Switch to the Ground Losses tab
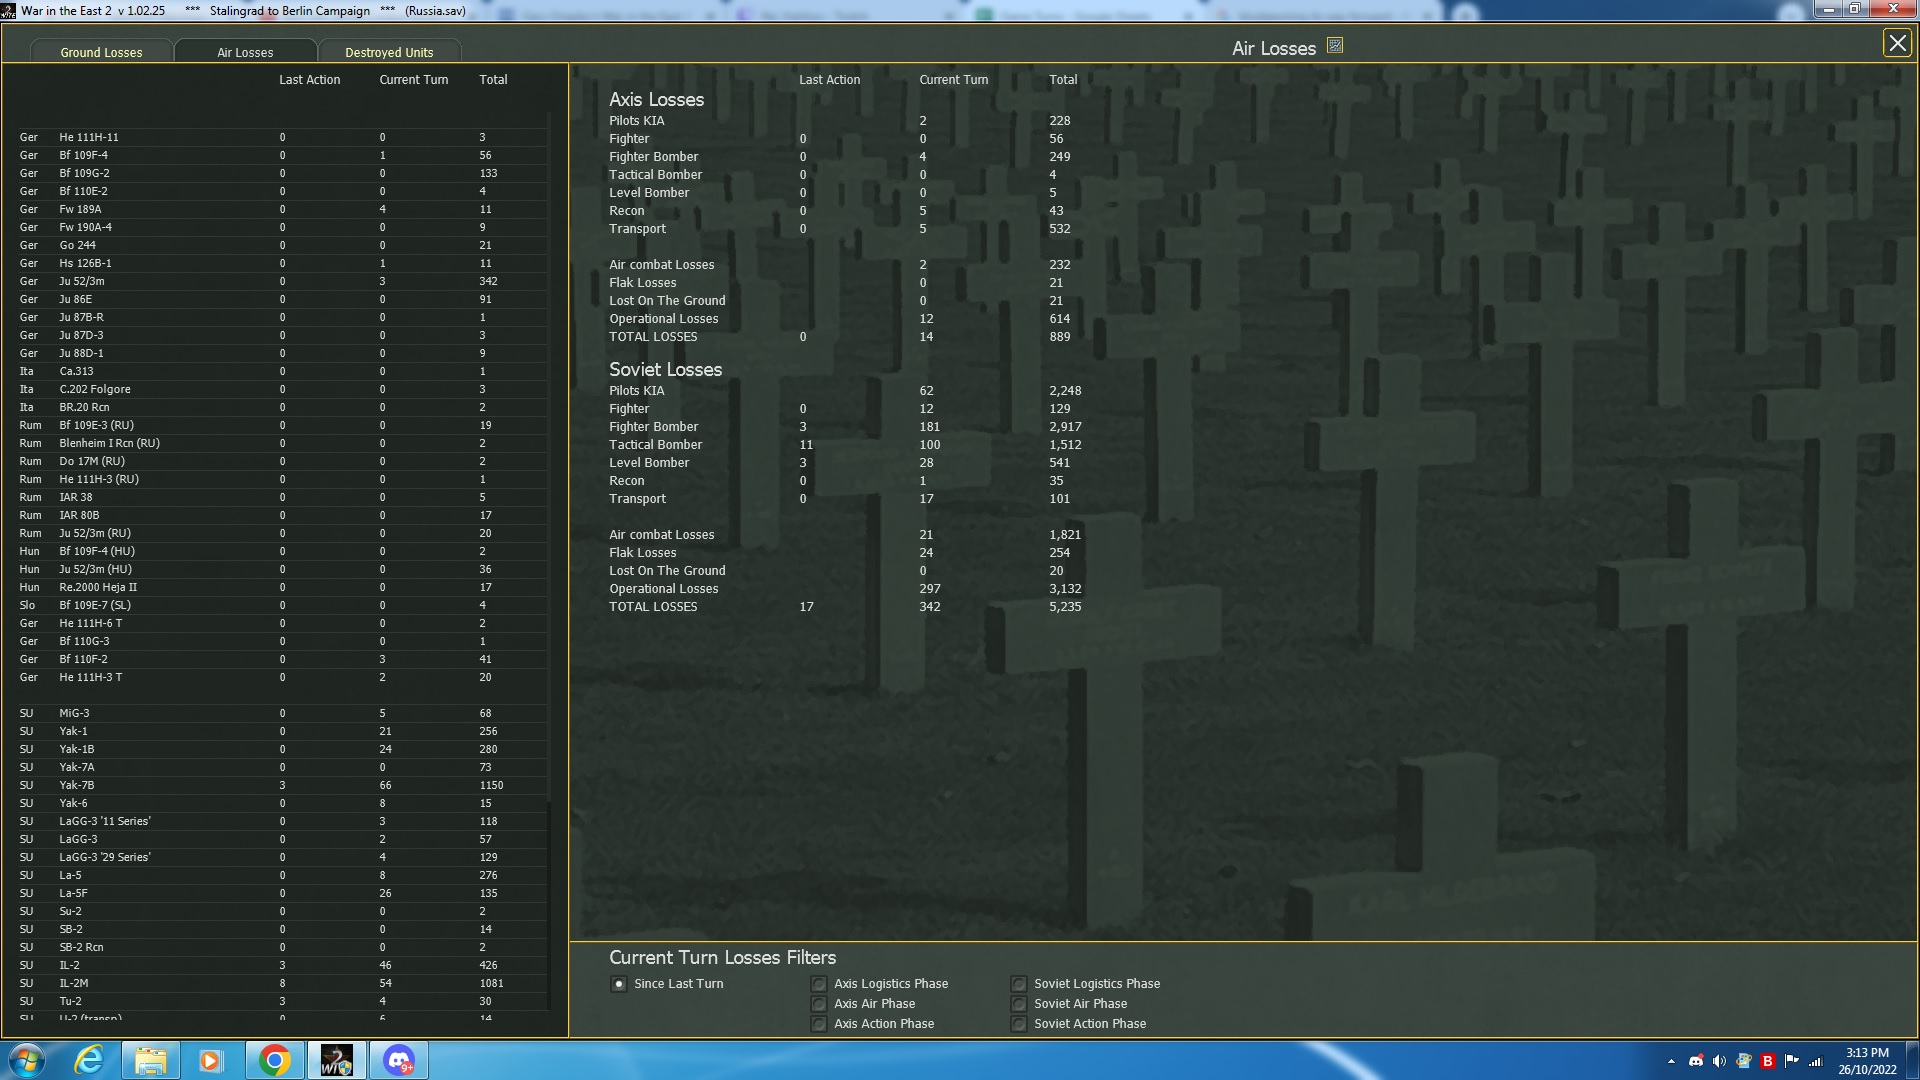 pos(101,52)
